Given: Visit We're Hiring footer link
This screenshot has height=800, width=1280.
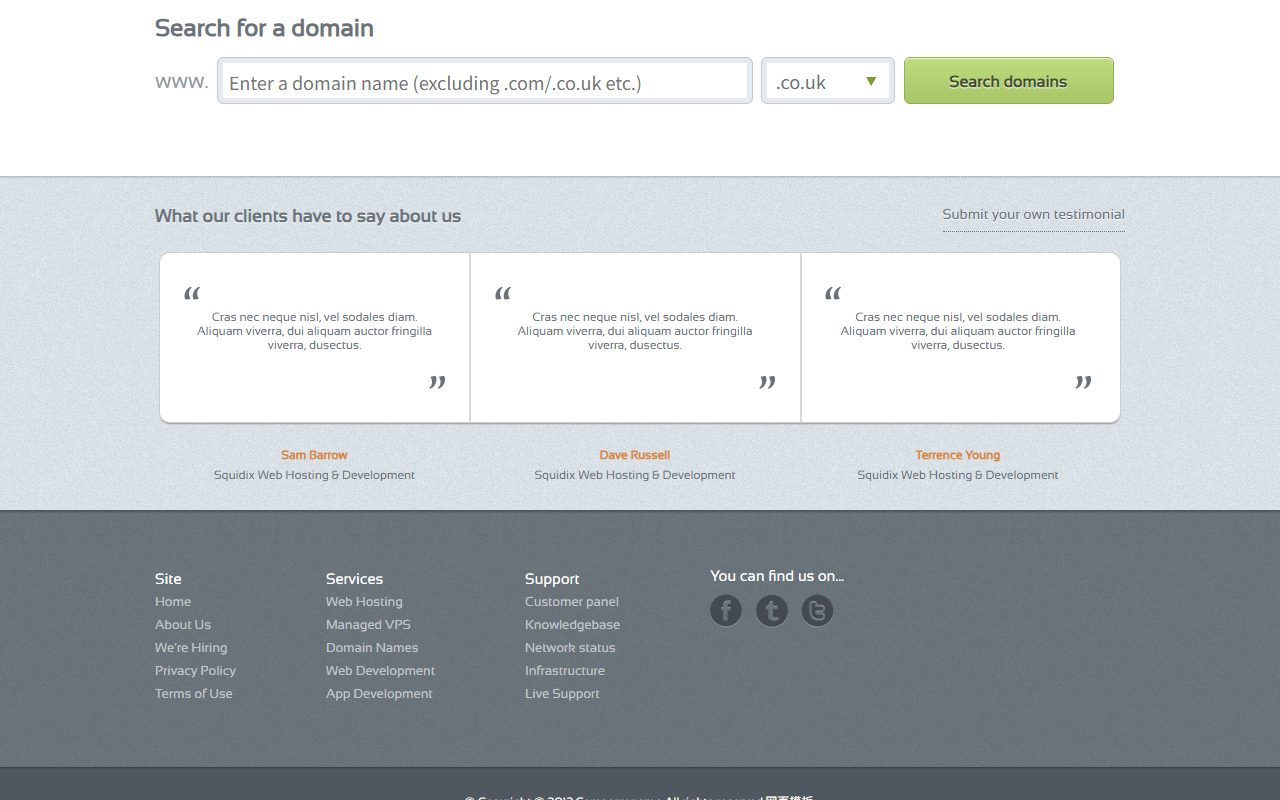Looking at the screenshot, I should [x=191, y=648].
